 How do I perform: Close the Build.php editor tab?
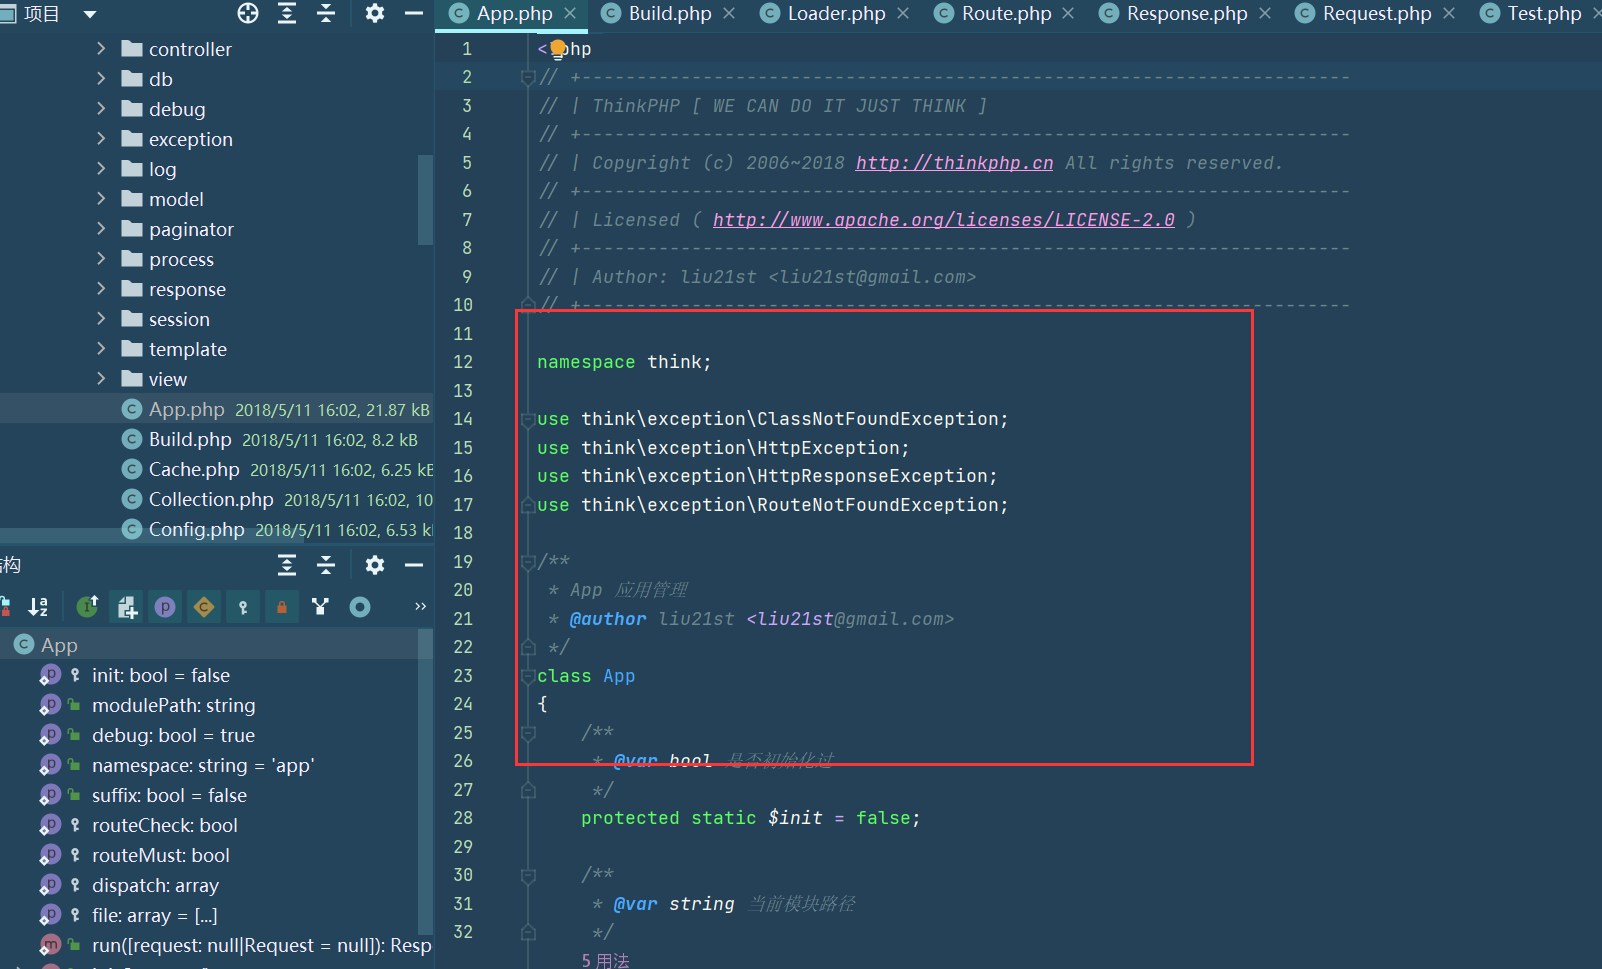coord(729,13)
